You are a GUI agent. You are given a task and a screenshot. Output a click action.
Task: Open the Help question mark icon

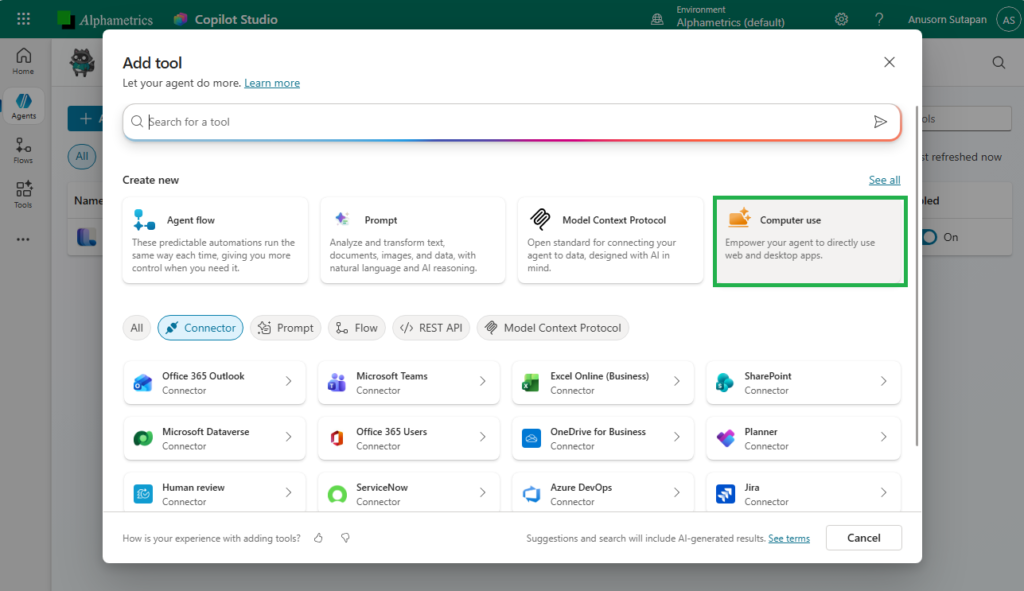click(879, 19)
